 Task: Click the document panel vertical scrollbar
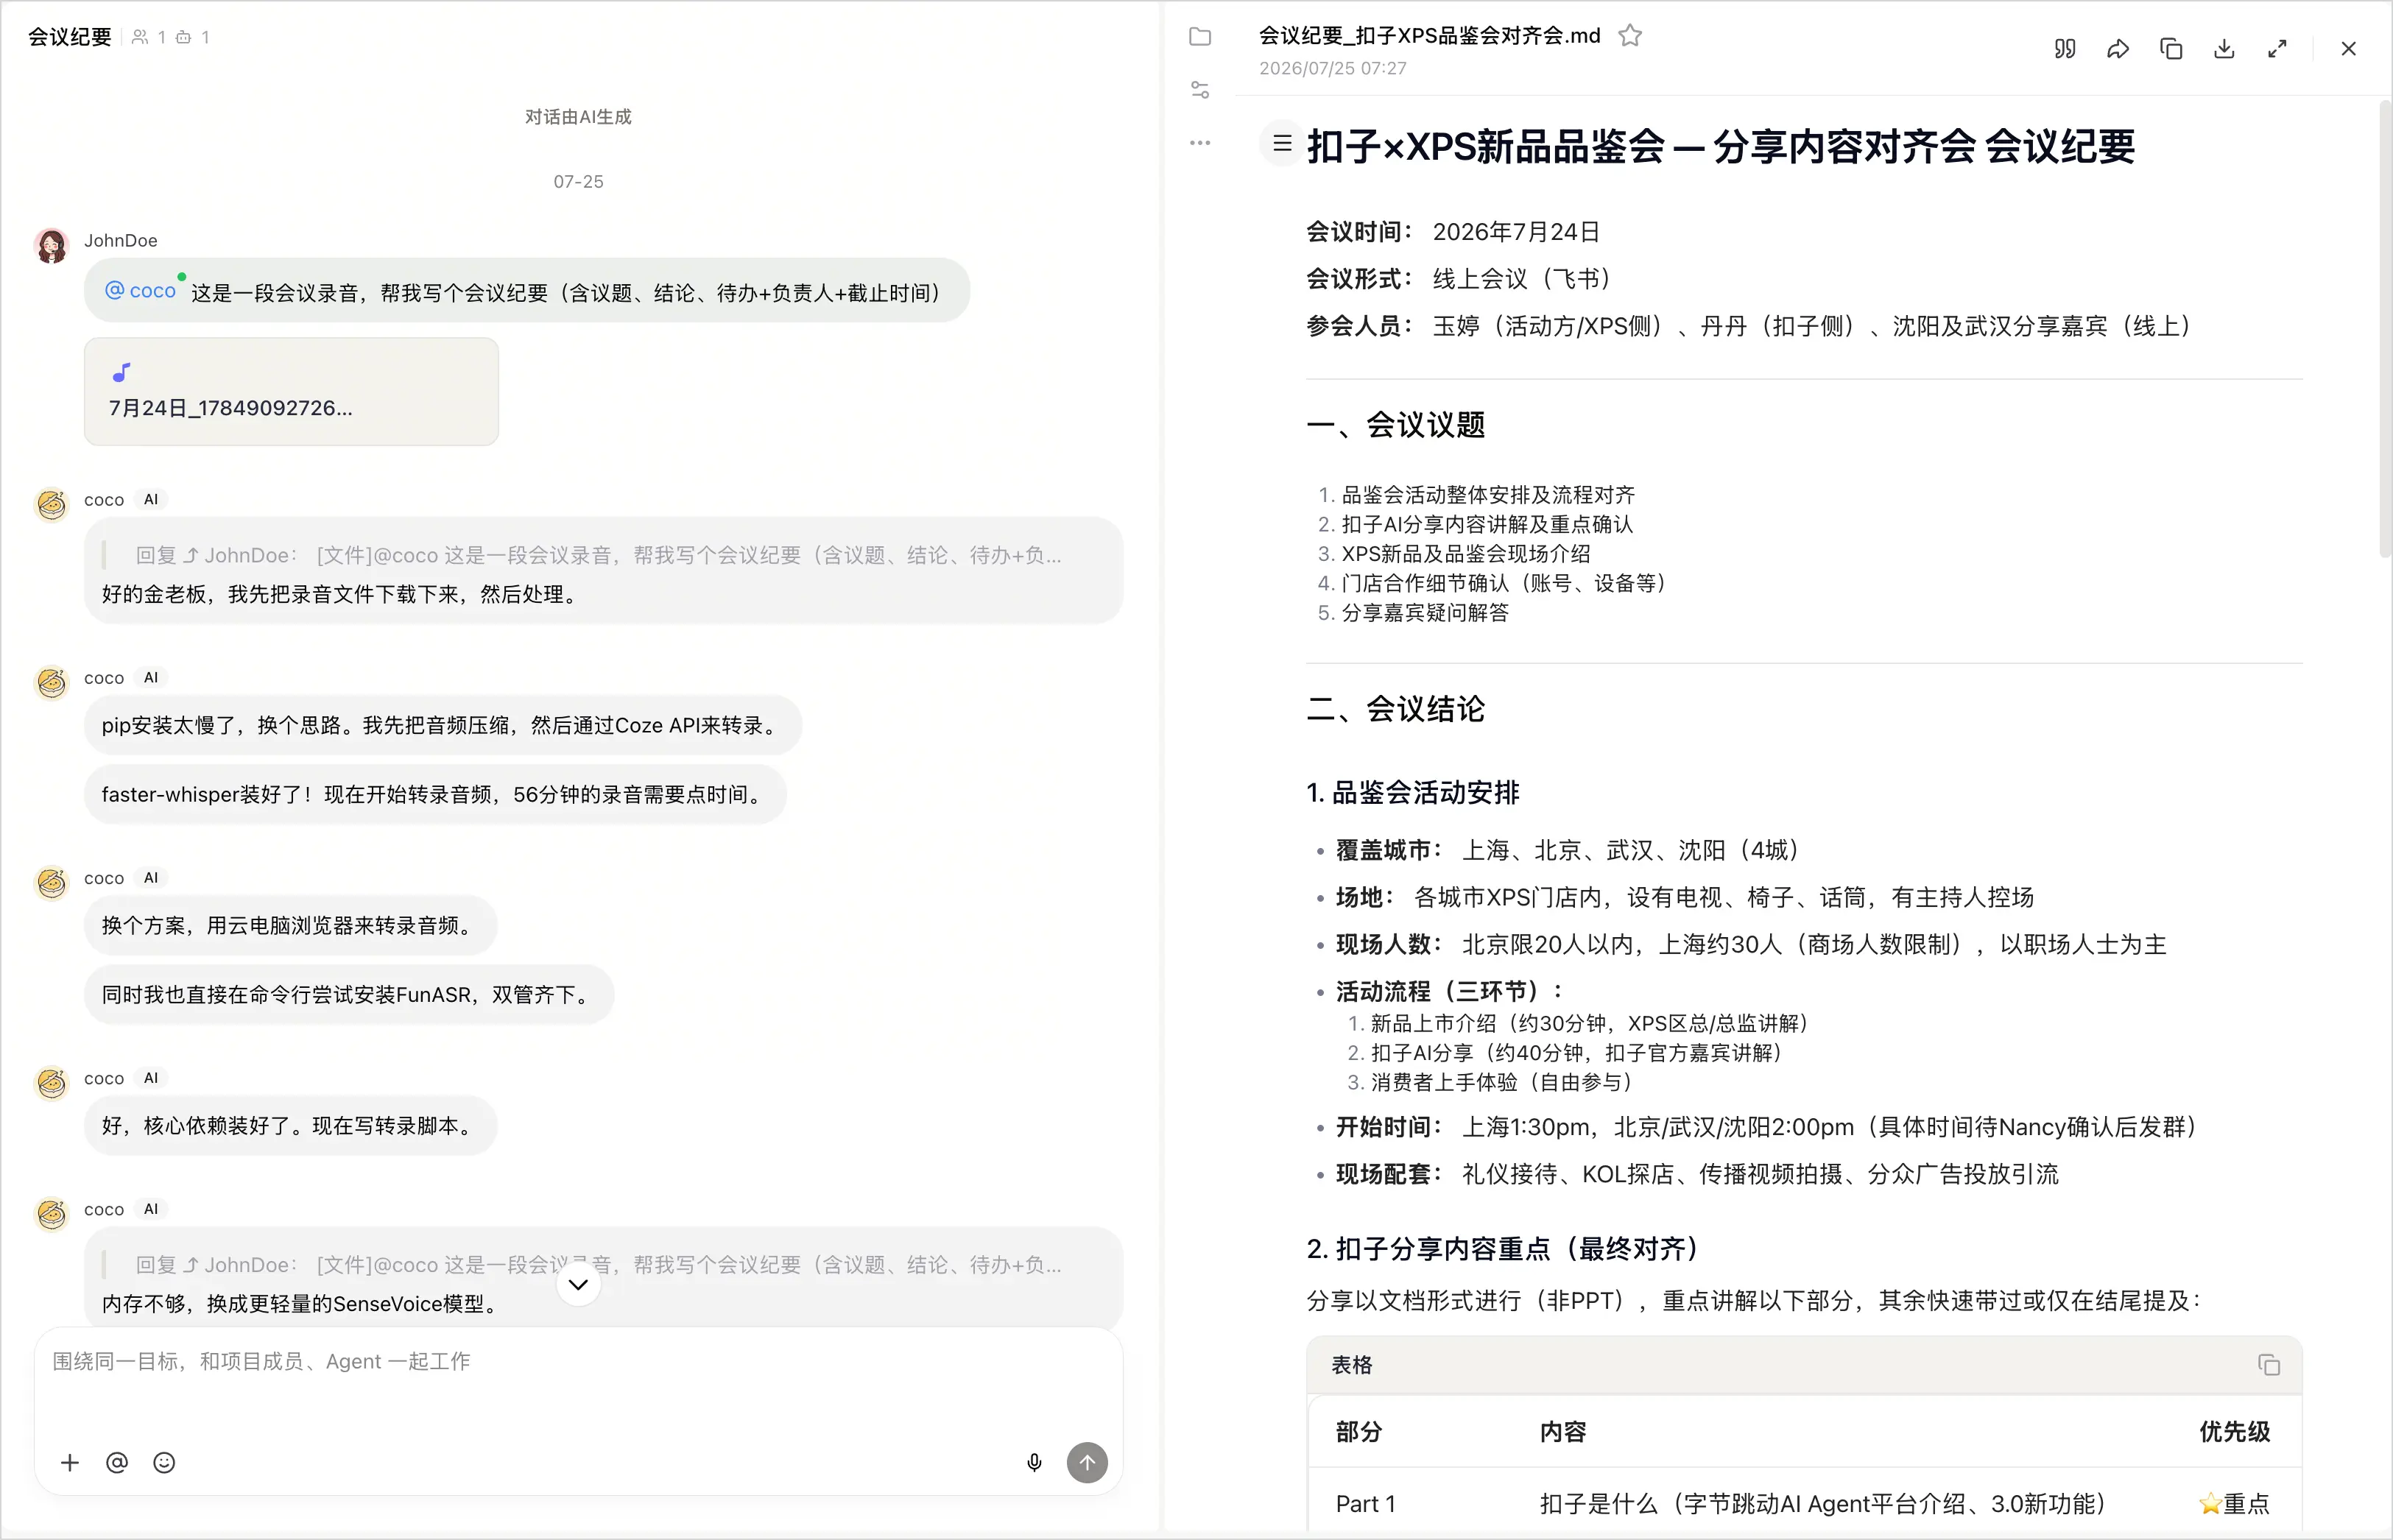2384,330
